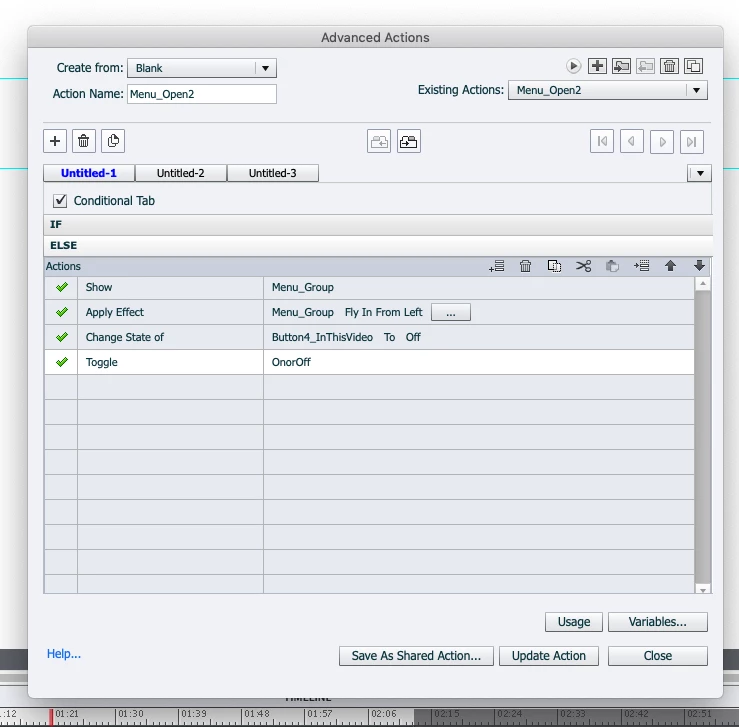This screenshot has width=739, height=727.
Task: Move the selected action up
Action: (670, 266)
